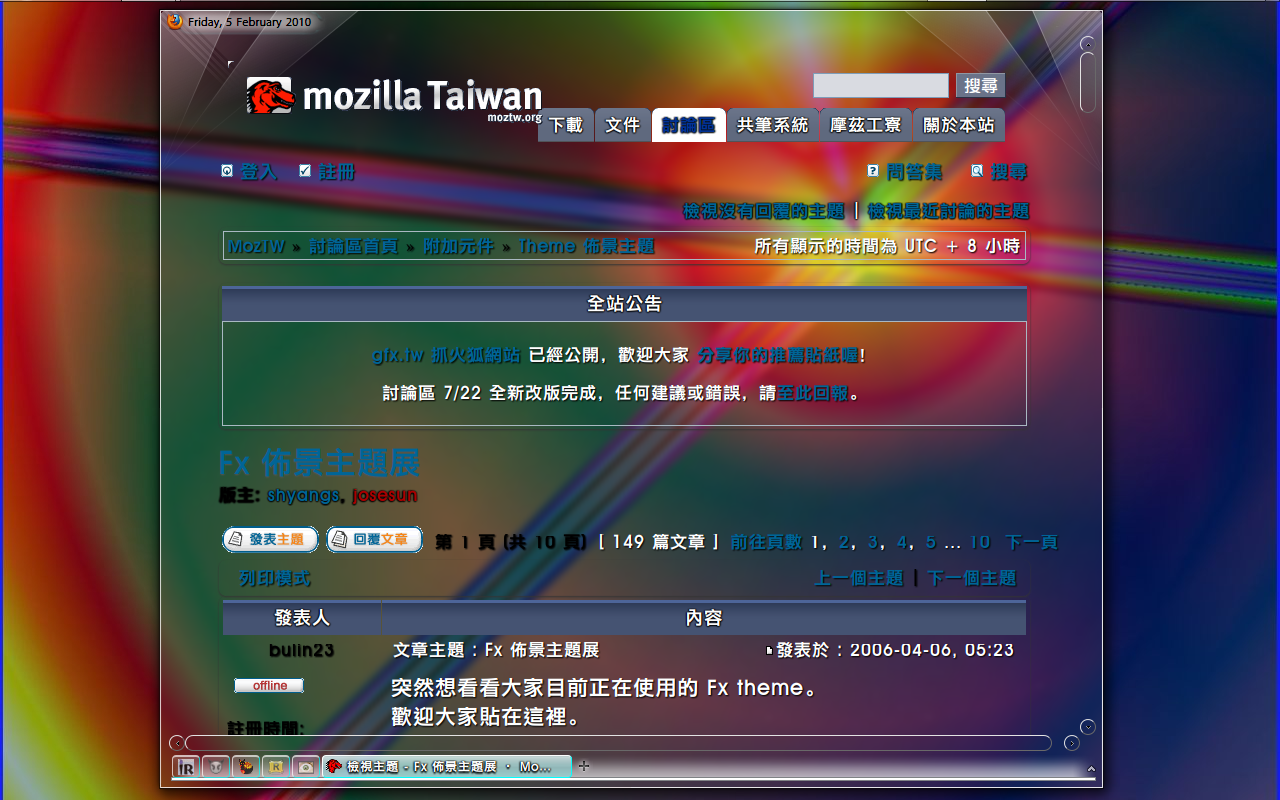Click the 搜尋 button next to the search box
Image resolution: width=1280 pixels, height=800 pixels.
pos(980,86)
